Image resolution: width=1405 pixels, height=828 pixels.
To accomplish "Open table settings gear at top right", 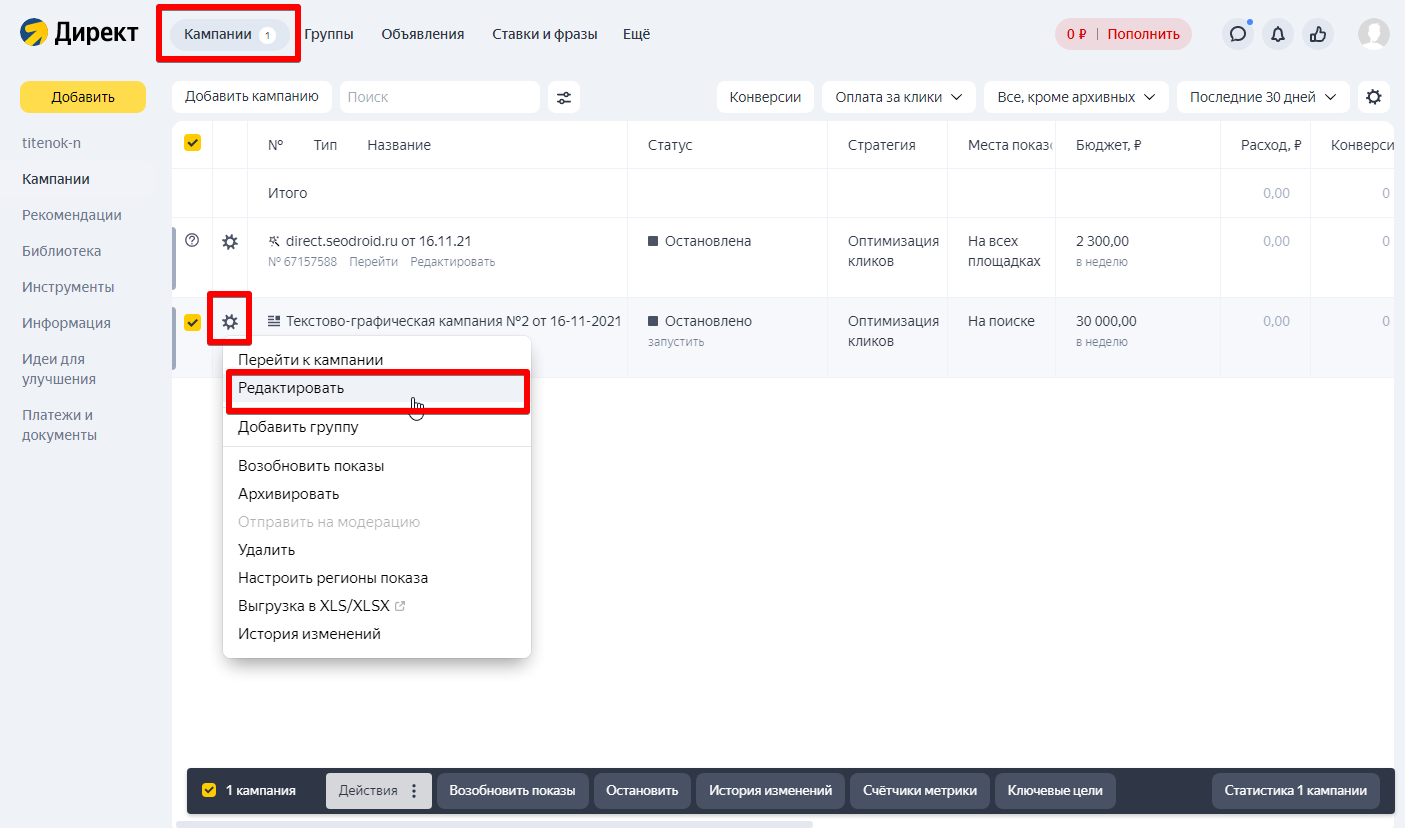I will (x=1374, y=97).
